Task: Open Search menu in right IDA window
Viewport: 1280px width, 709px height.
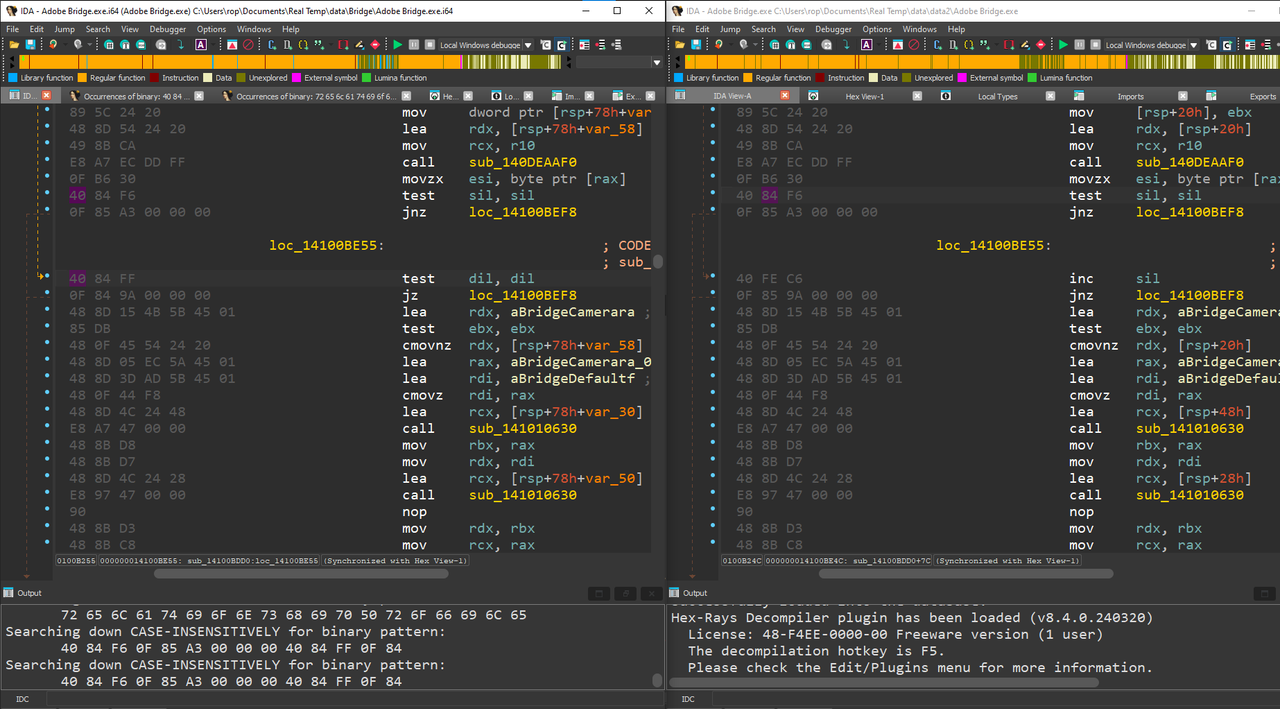Action: pyautogui.click(x=764, y=29)
